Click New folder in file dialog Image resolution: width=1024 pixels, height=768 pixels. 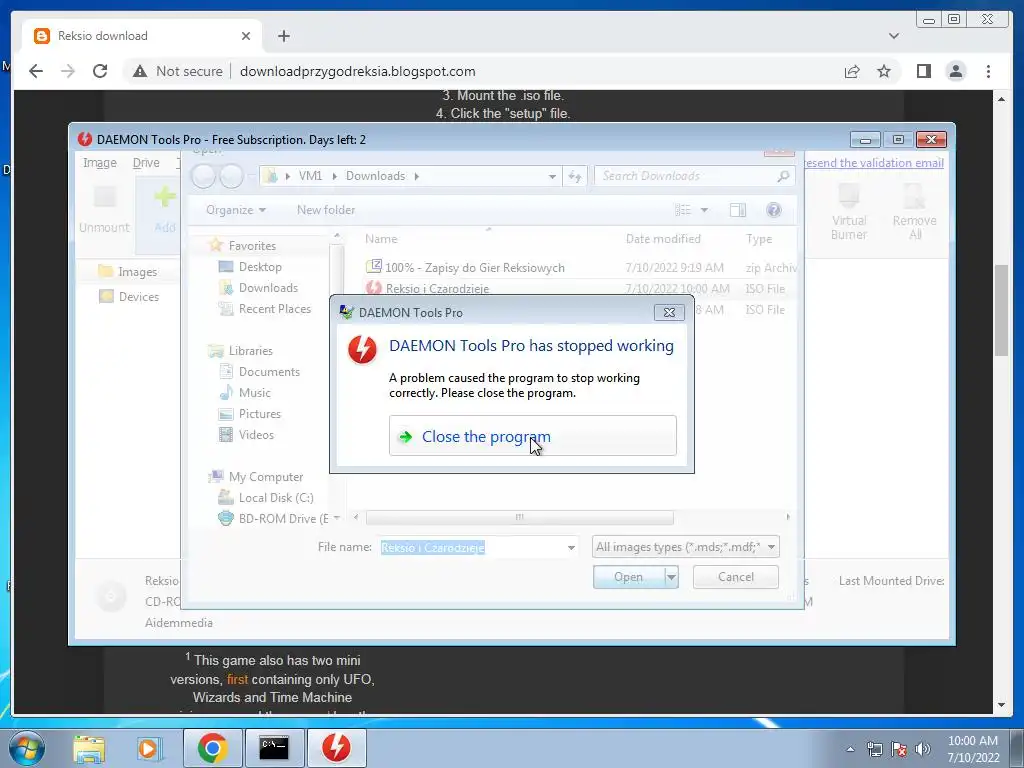point(326,210)
